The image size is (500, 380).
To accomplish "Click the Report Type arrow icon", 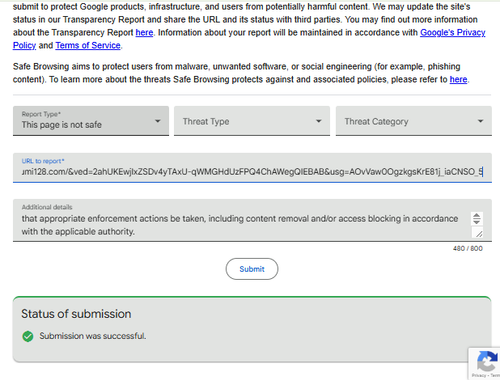I will coord(158,121).
